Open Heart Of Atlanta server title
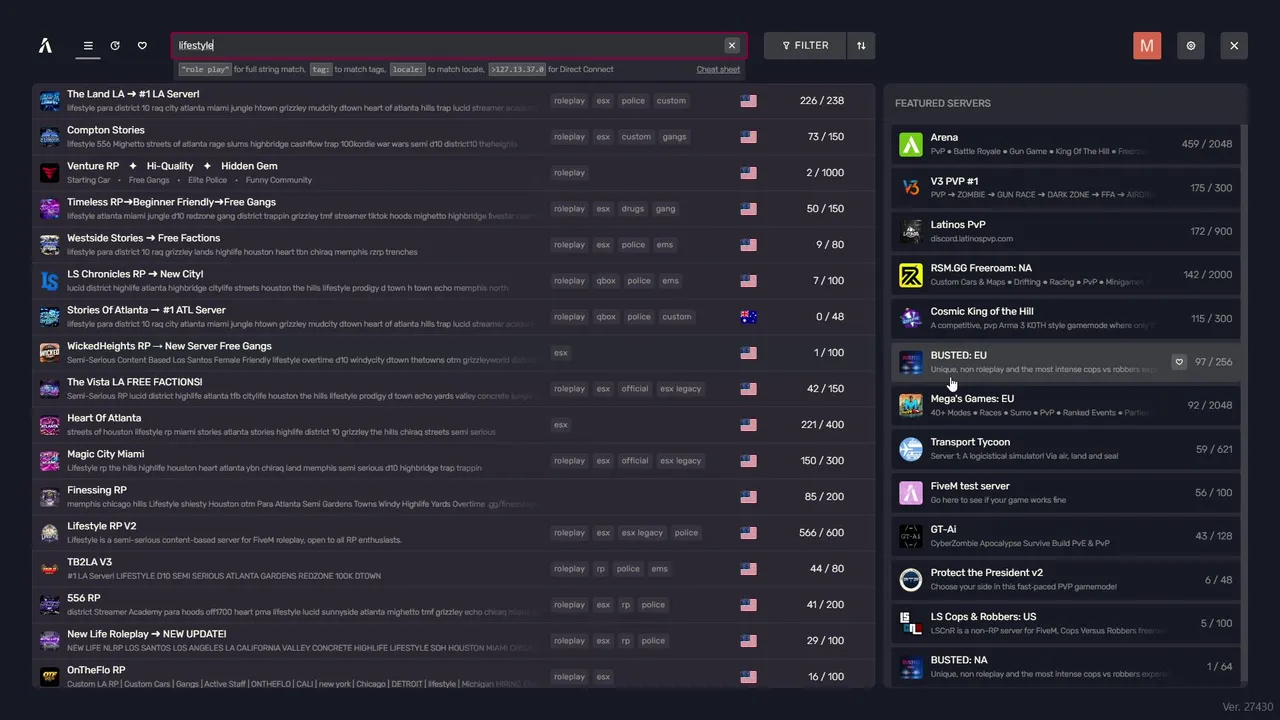This screenshot has width=1280, height=720. tap(104, 418)
